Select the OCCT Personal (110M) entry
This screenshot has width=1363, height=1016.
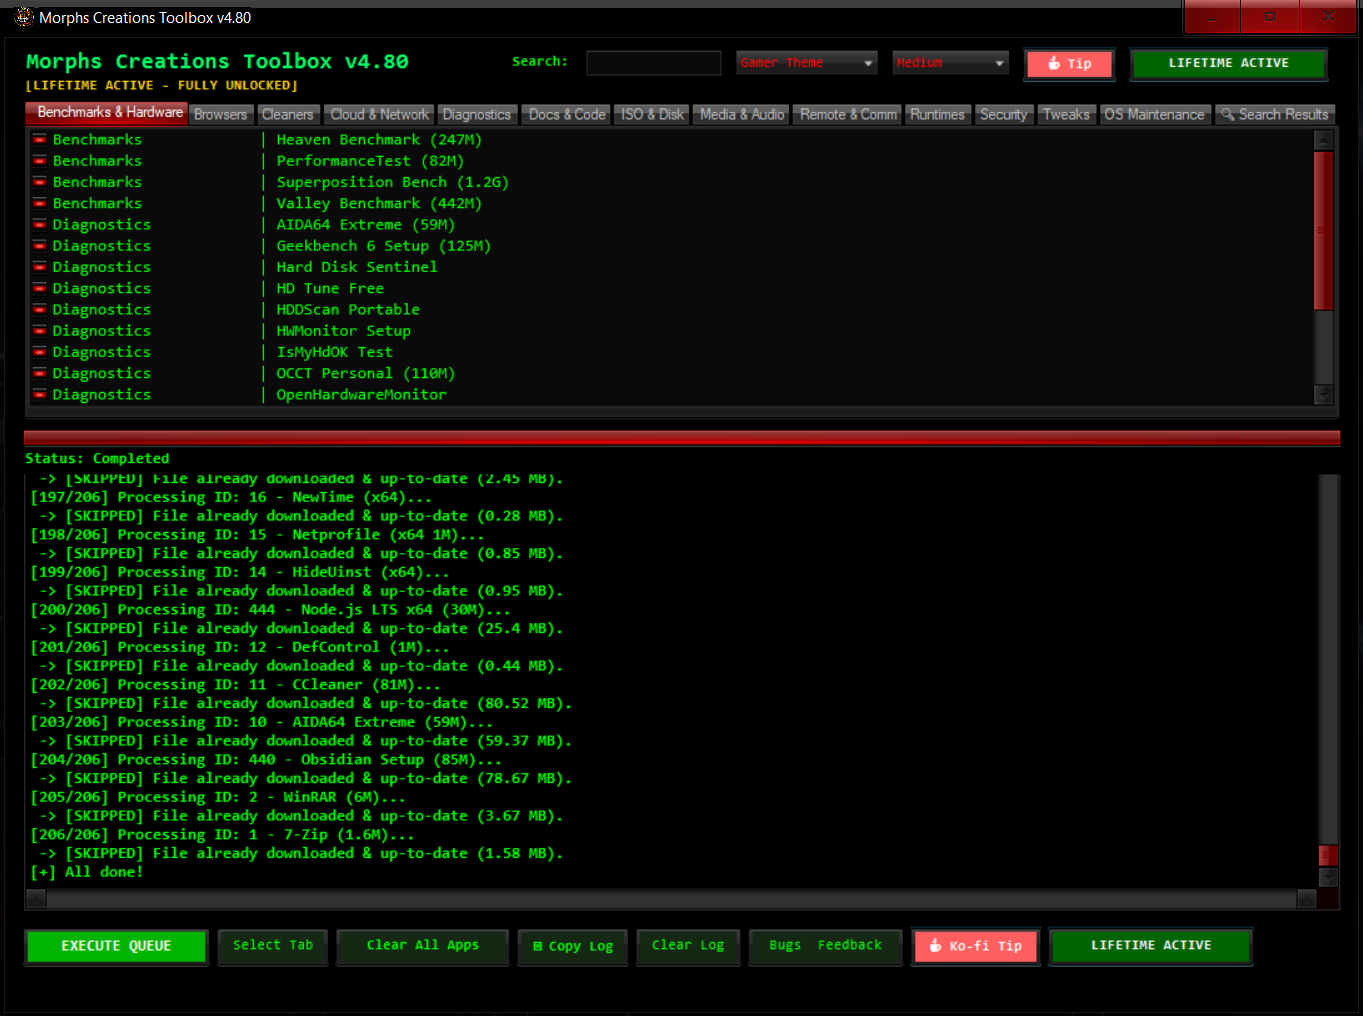366,373
